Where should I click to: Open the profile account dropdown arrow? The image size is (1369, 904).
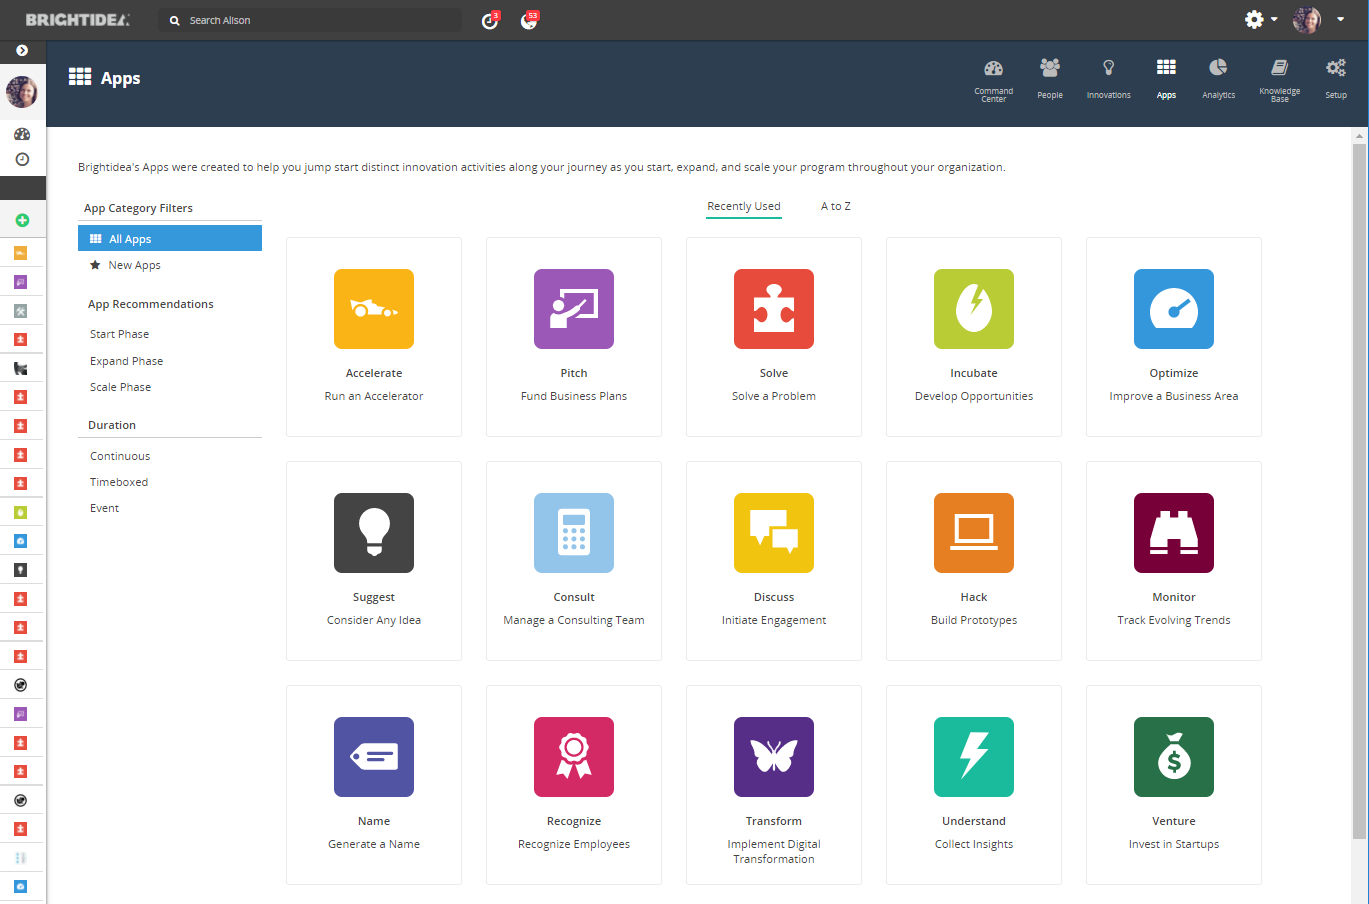1340,19
